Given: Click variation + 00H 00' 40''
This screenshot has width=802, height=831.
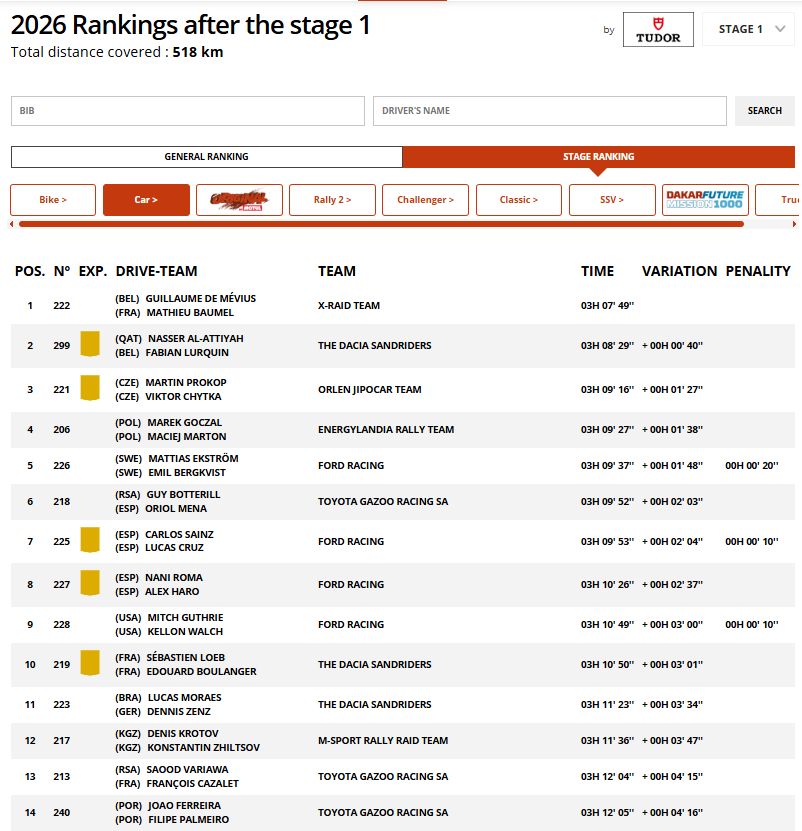Looking at the screenshot, I should [672, 346].
